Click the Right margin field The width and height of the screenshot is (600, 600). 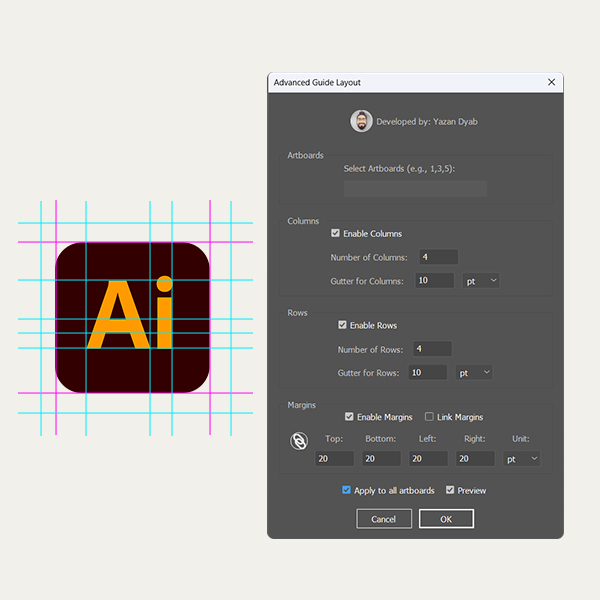(x=475, y=459)
